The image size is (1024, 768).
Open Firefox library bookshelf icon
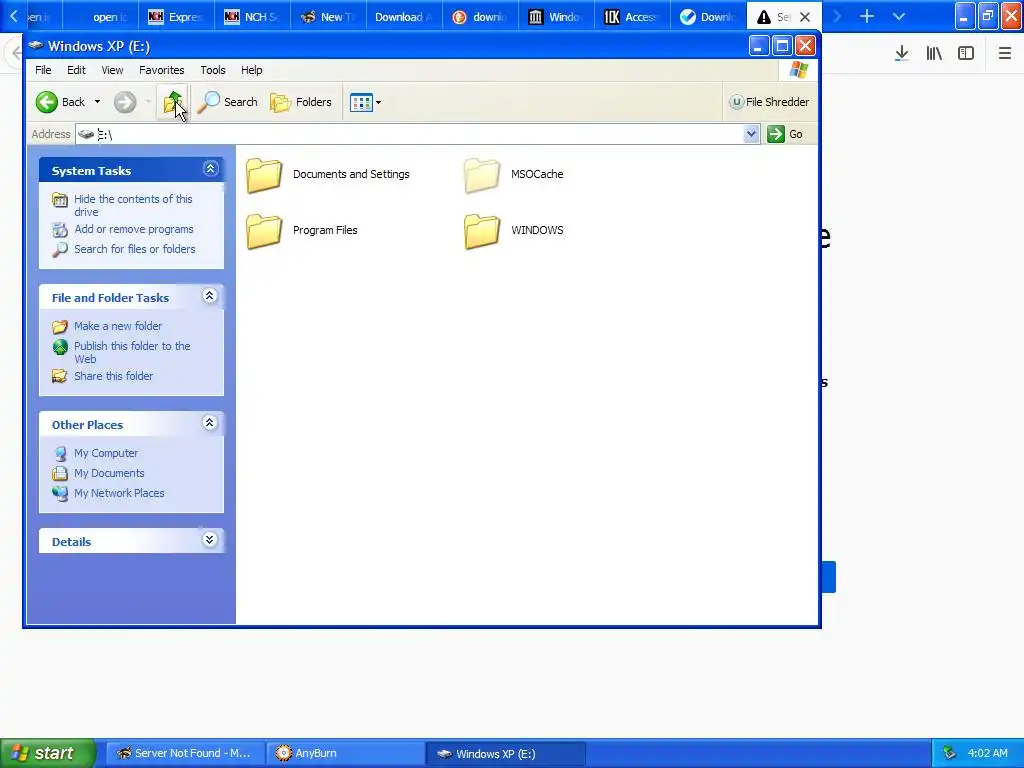pos(934,53)
